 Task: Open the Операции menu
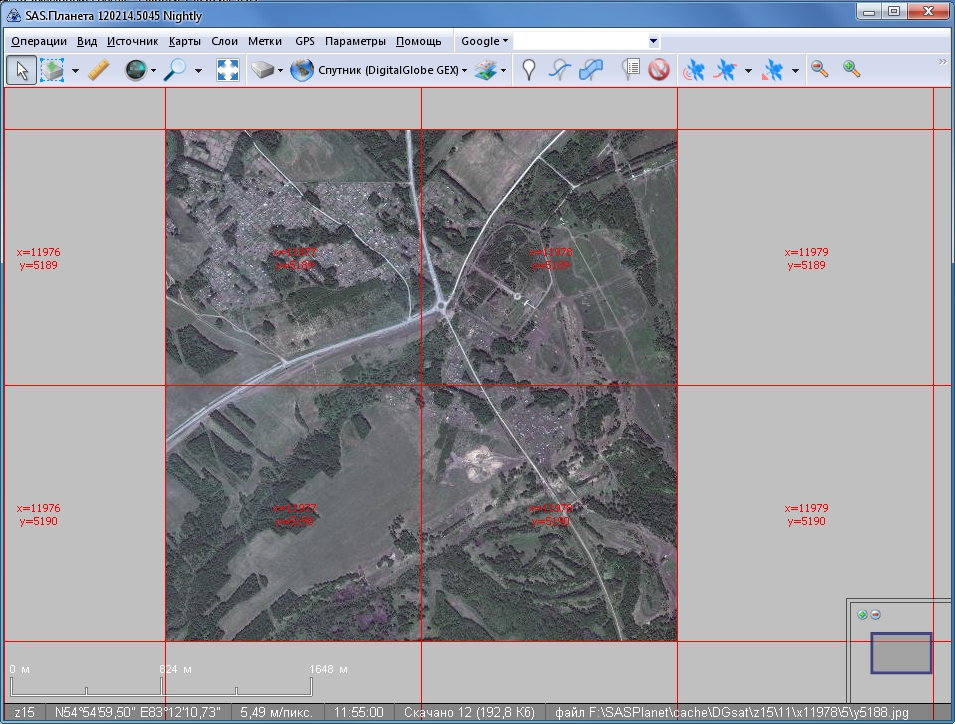click(39, 41)
